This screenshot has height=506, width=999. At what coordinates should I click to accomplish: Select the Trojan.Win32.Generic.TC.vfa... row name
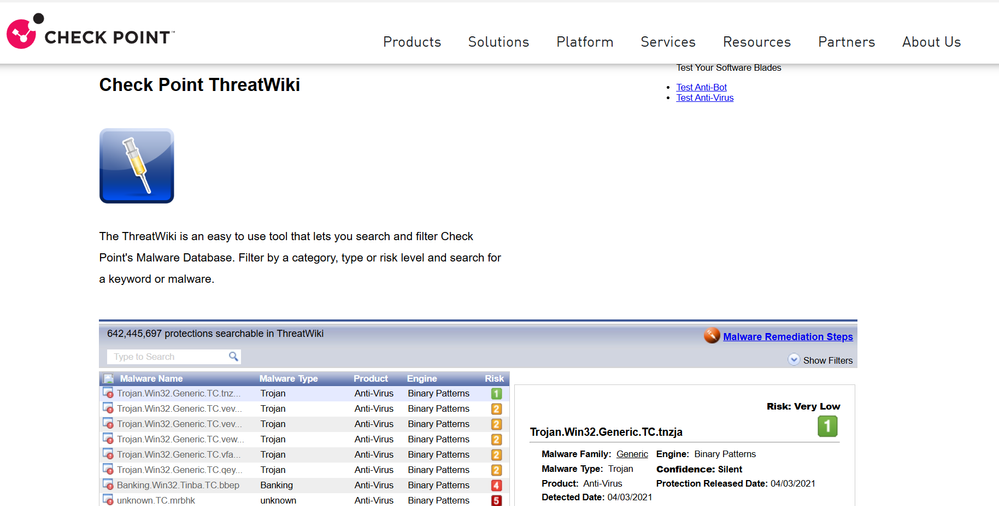coord(178,455)
